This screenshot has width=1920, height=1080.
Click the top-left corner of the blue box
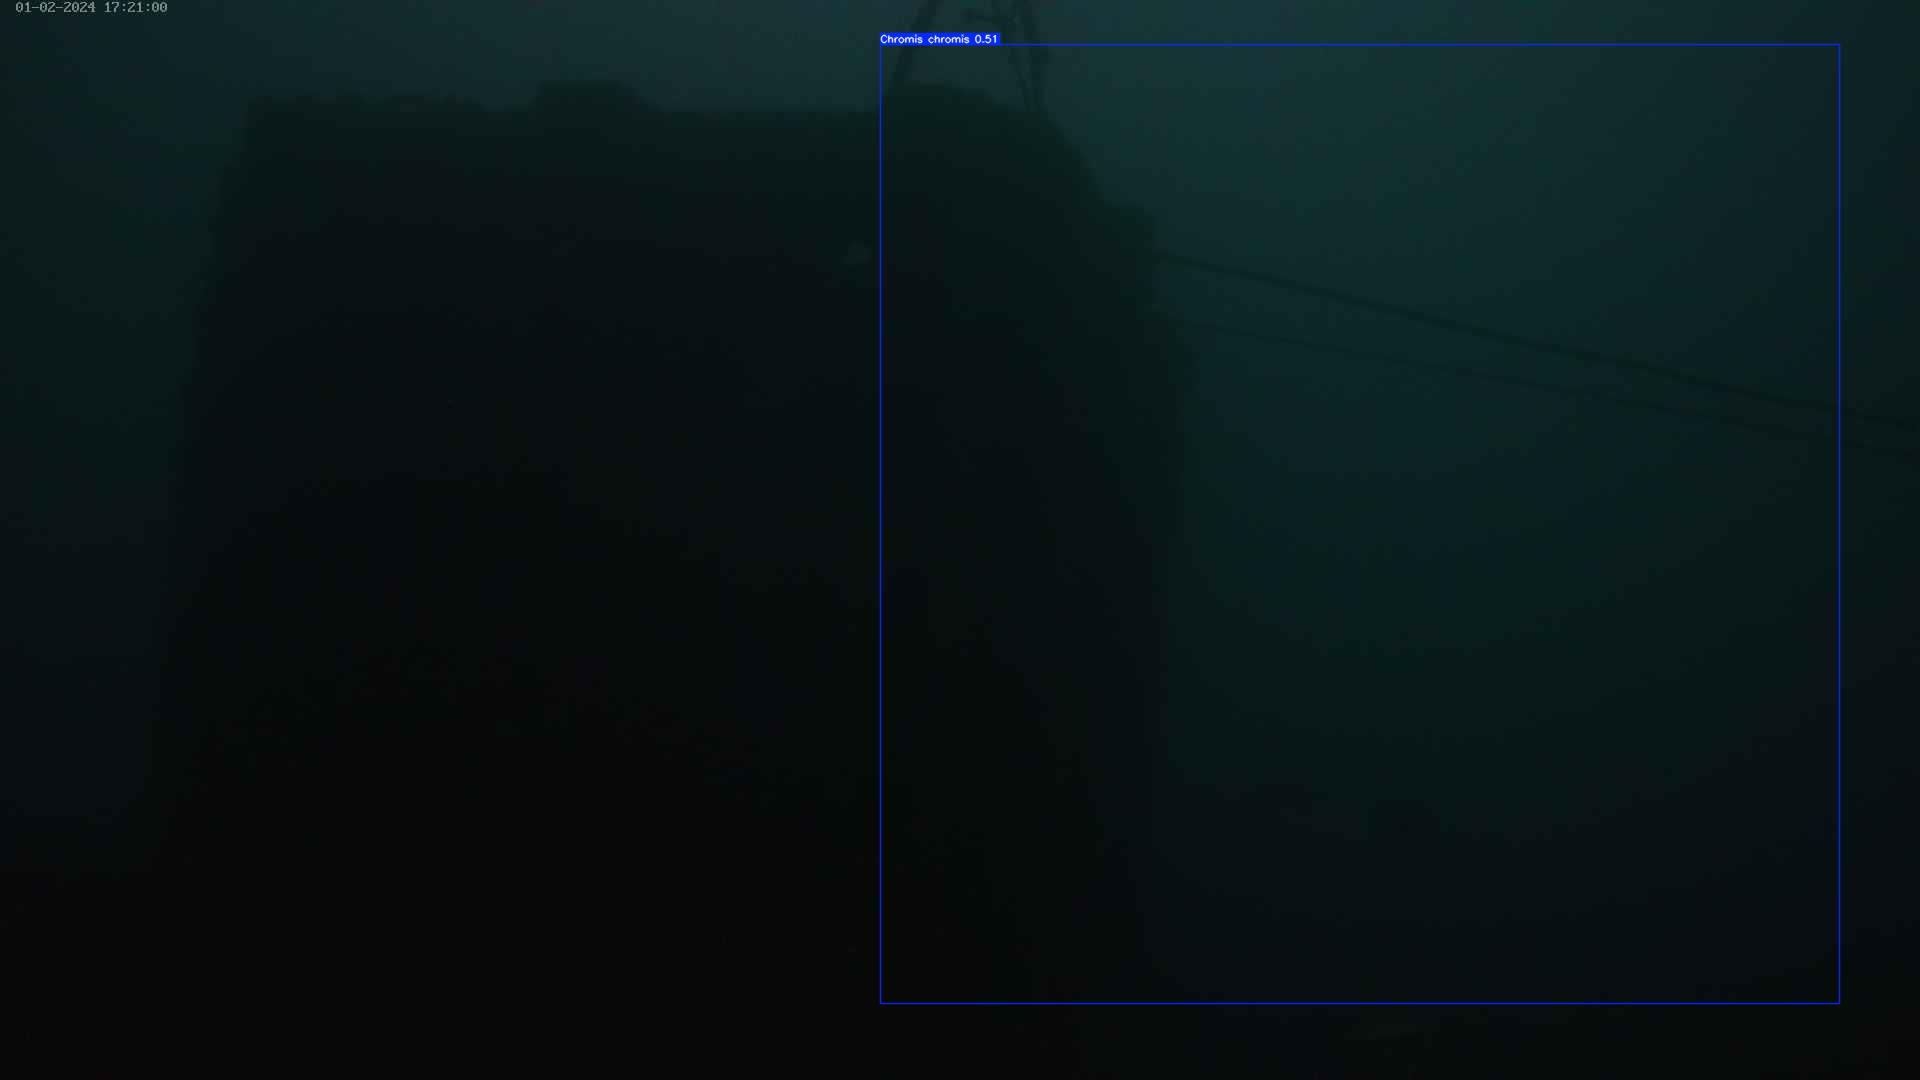pos(881,45)
